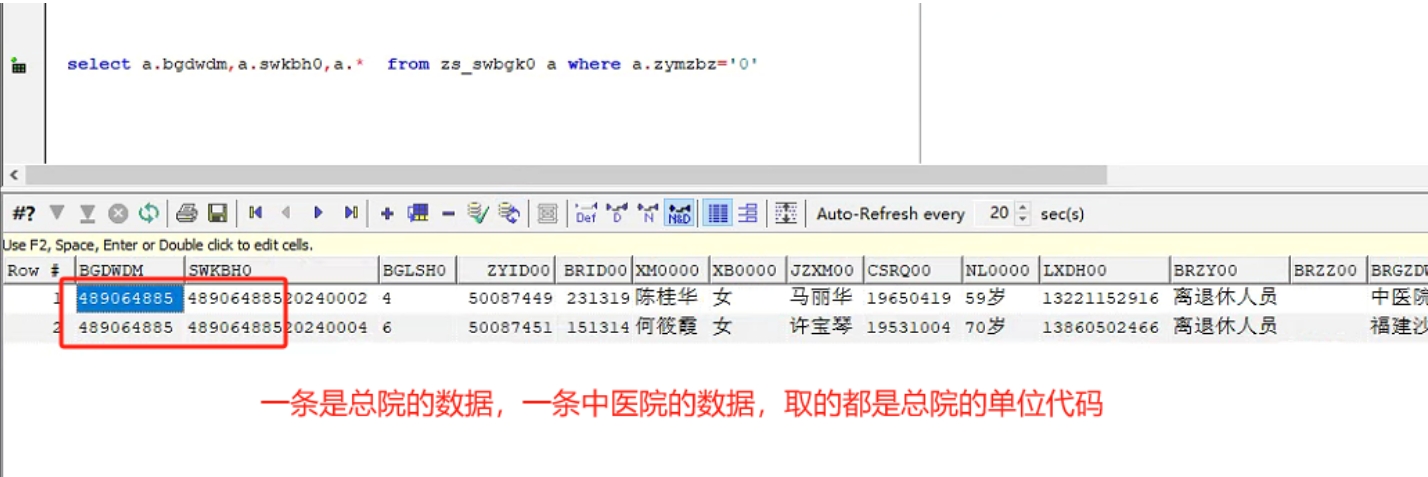Click birth date cell 19531004
This screenshot has height=477, width=1428.
pos(912,327)
